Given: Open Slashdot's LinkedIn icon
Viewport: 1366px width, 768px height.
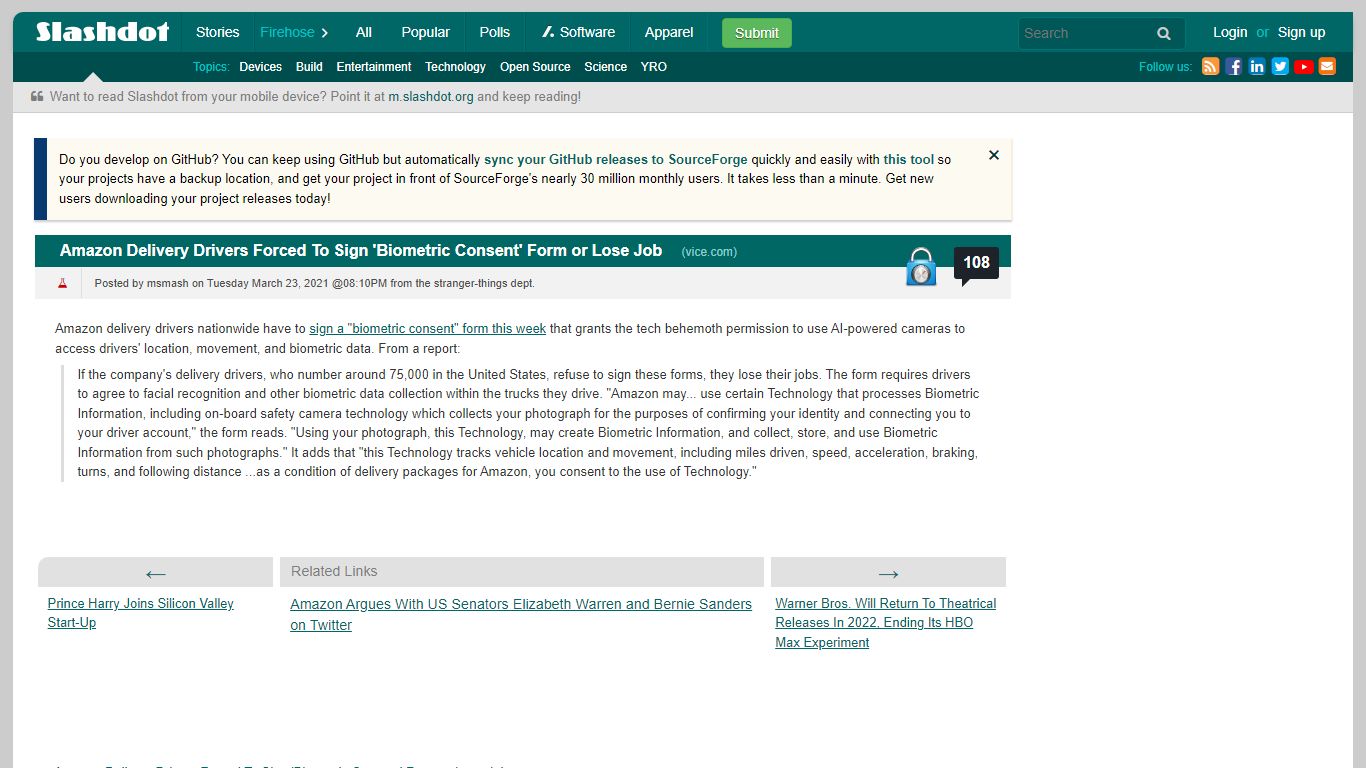Looking at the screenshot, I should click(x=1257, y=67).
